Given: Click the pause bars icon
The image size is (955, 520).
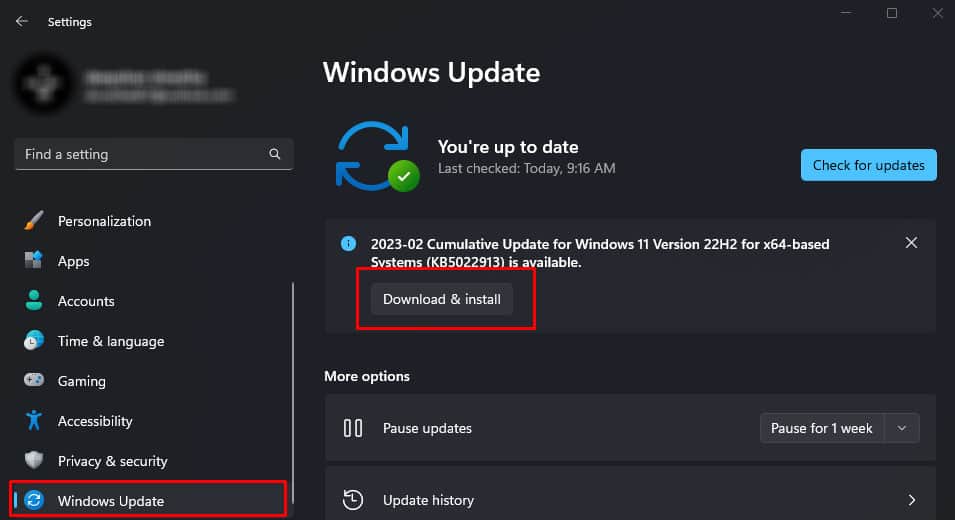Looking at the screenshot, I should (x=353, y=428).
